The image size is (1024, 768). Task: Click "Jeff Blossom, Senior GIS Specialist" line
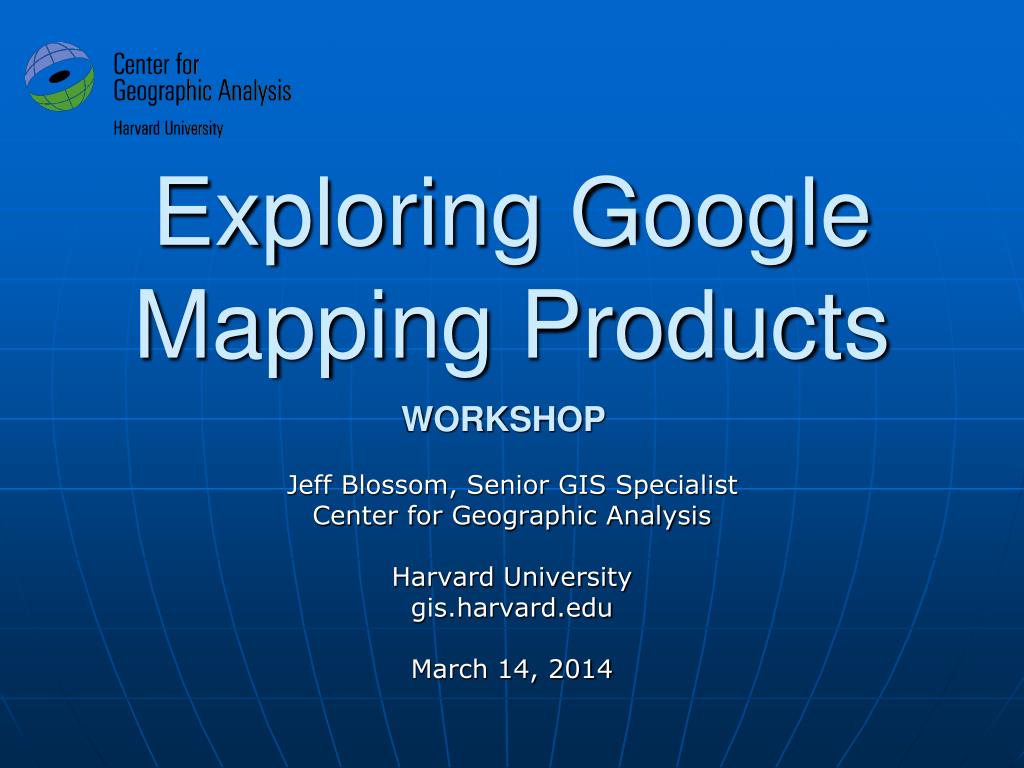[x=513, y=485]
